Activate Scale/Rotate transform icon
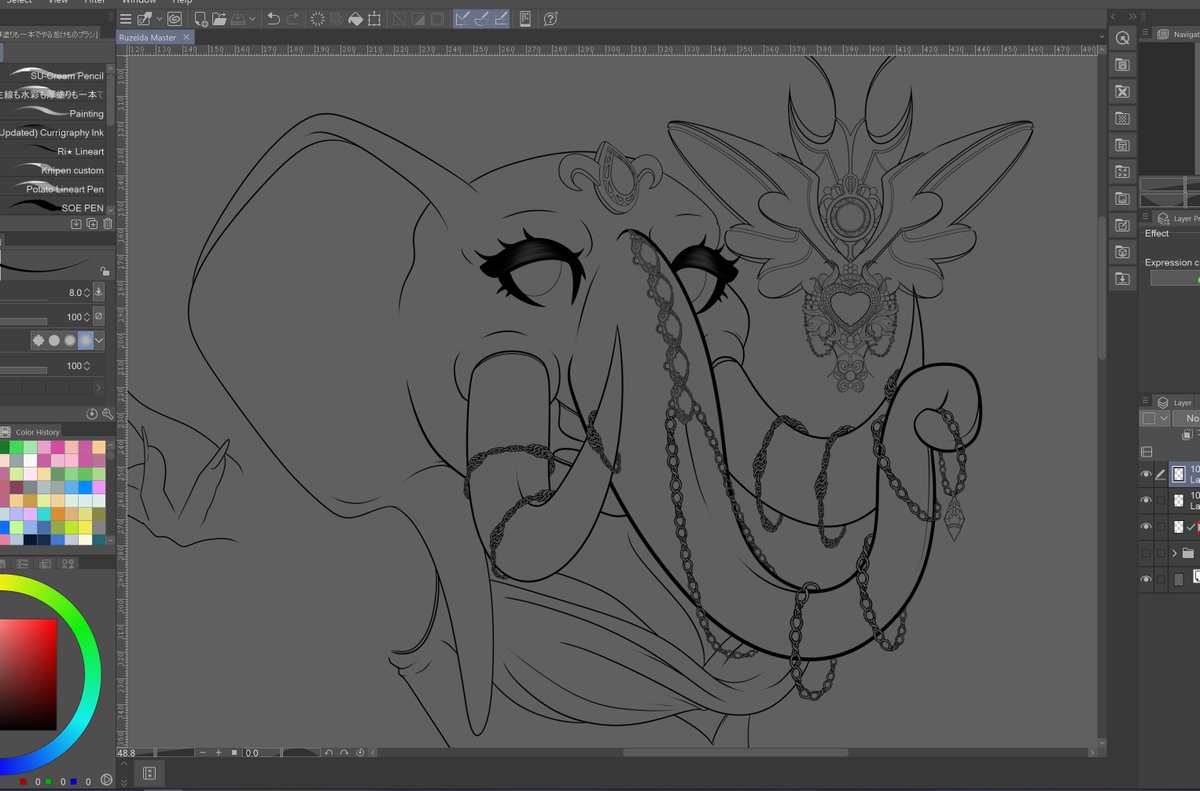This screenshot has height=791, width=1200. click(374, 19)
